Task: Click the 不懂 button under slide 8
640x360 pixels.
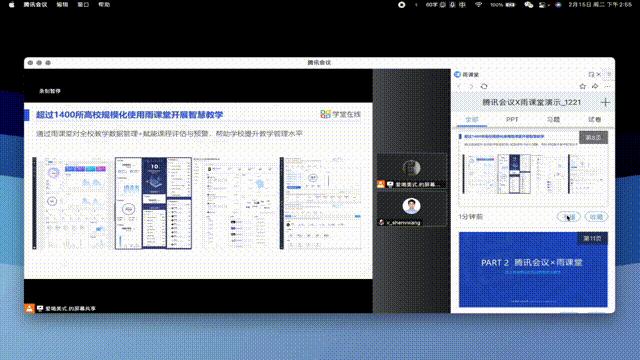Action: [x=569, y=217]
